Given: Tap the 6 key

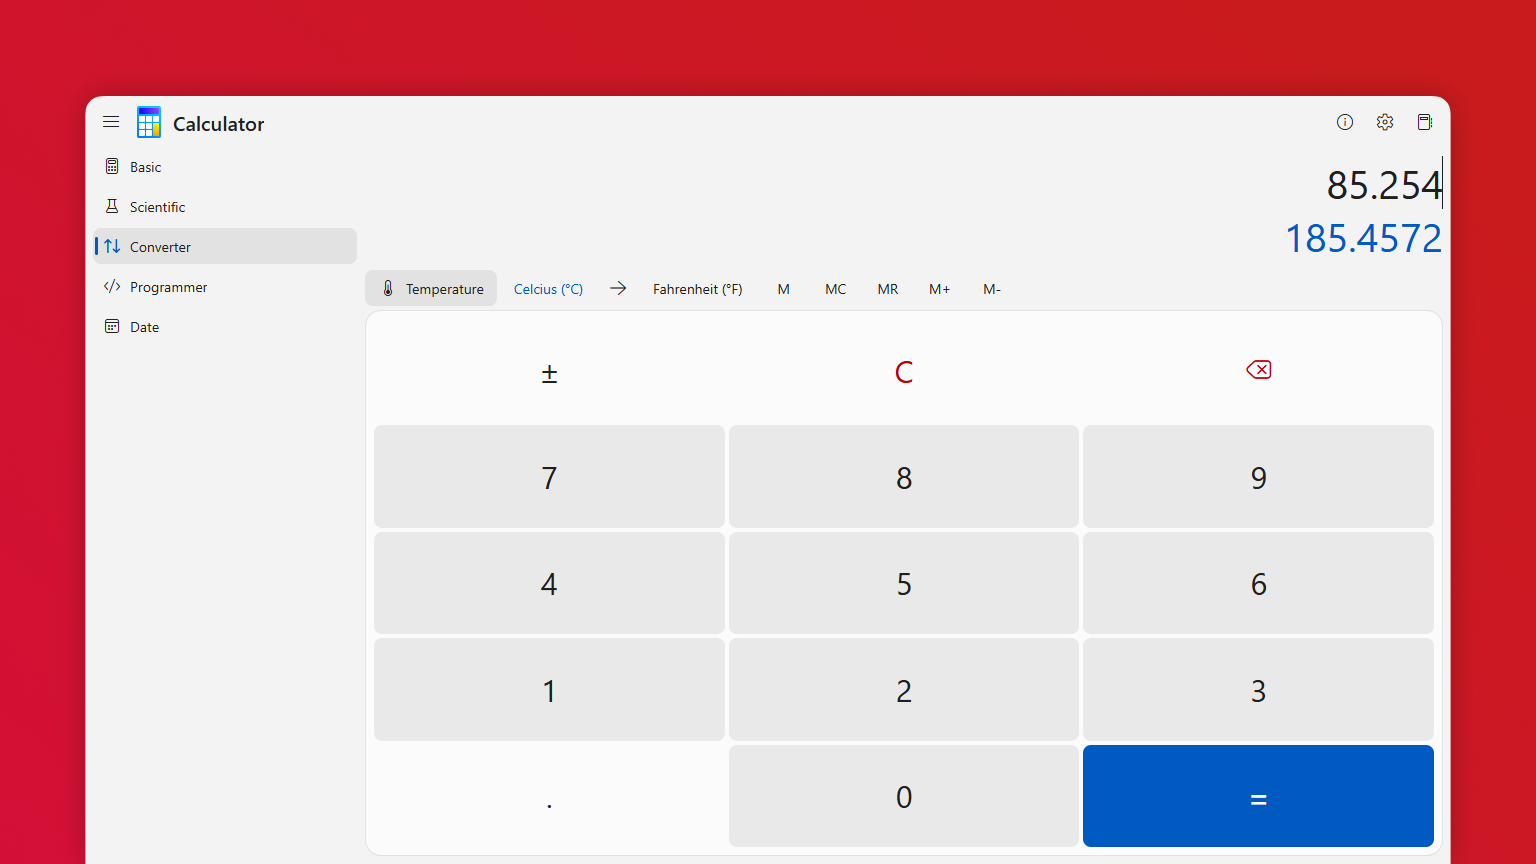Looking at the screenshot, I should [1258, 583].
